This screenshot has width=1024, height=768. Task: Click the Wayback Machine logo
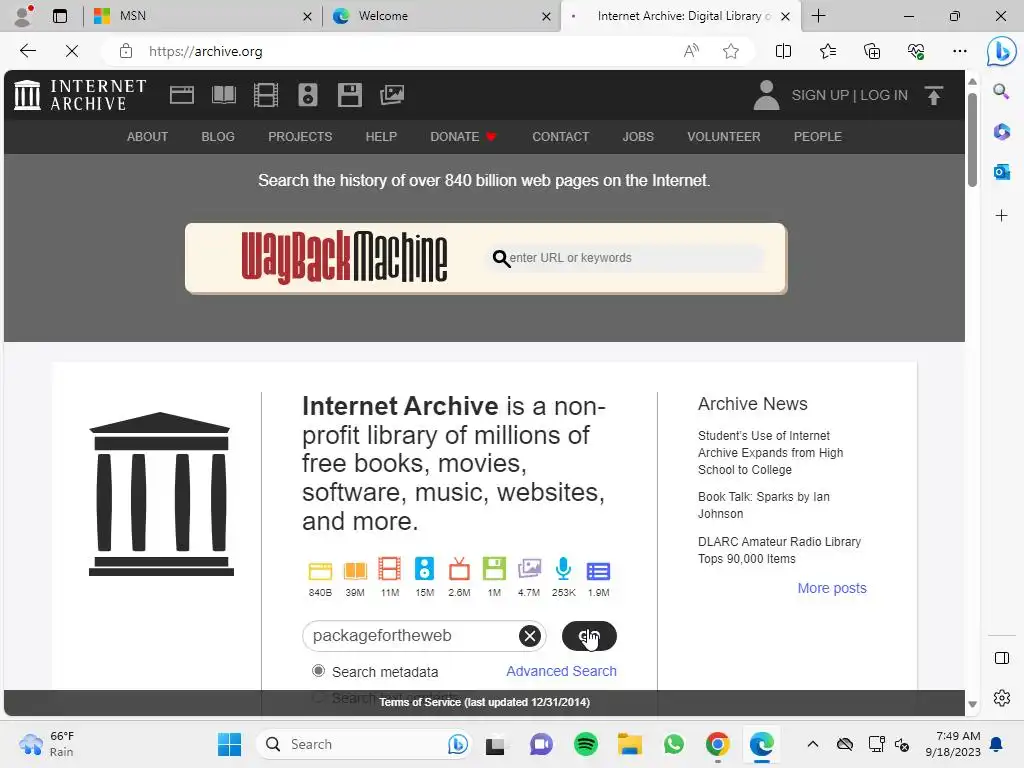(344, 257)
